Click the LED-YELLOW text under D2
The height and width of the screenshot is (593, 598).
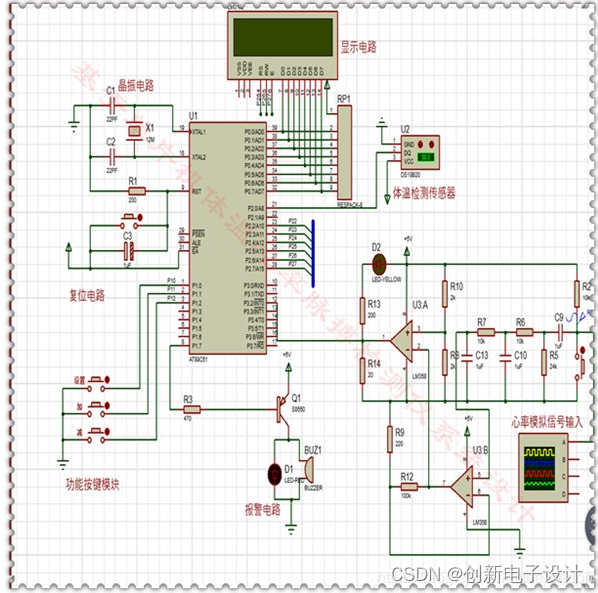386,279
